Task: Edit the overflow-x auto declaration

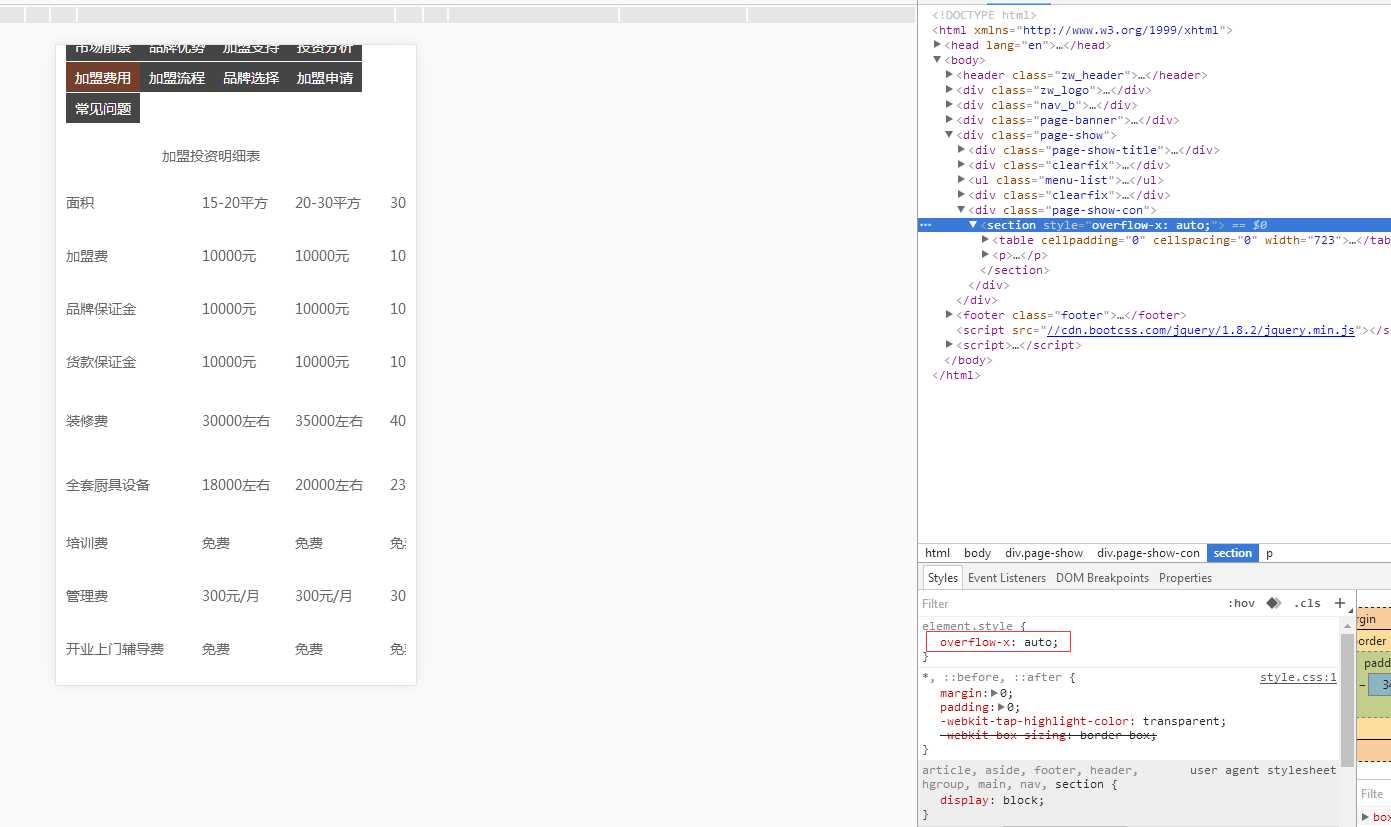Action: [998, 642]
